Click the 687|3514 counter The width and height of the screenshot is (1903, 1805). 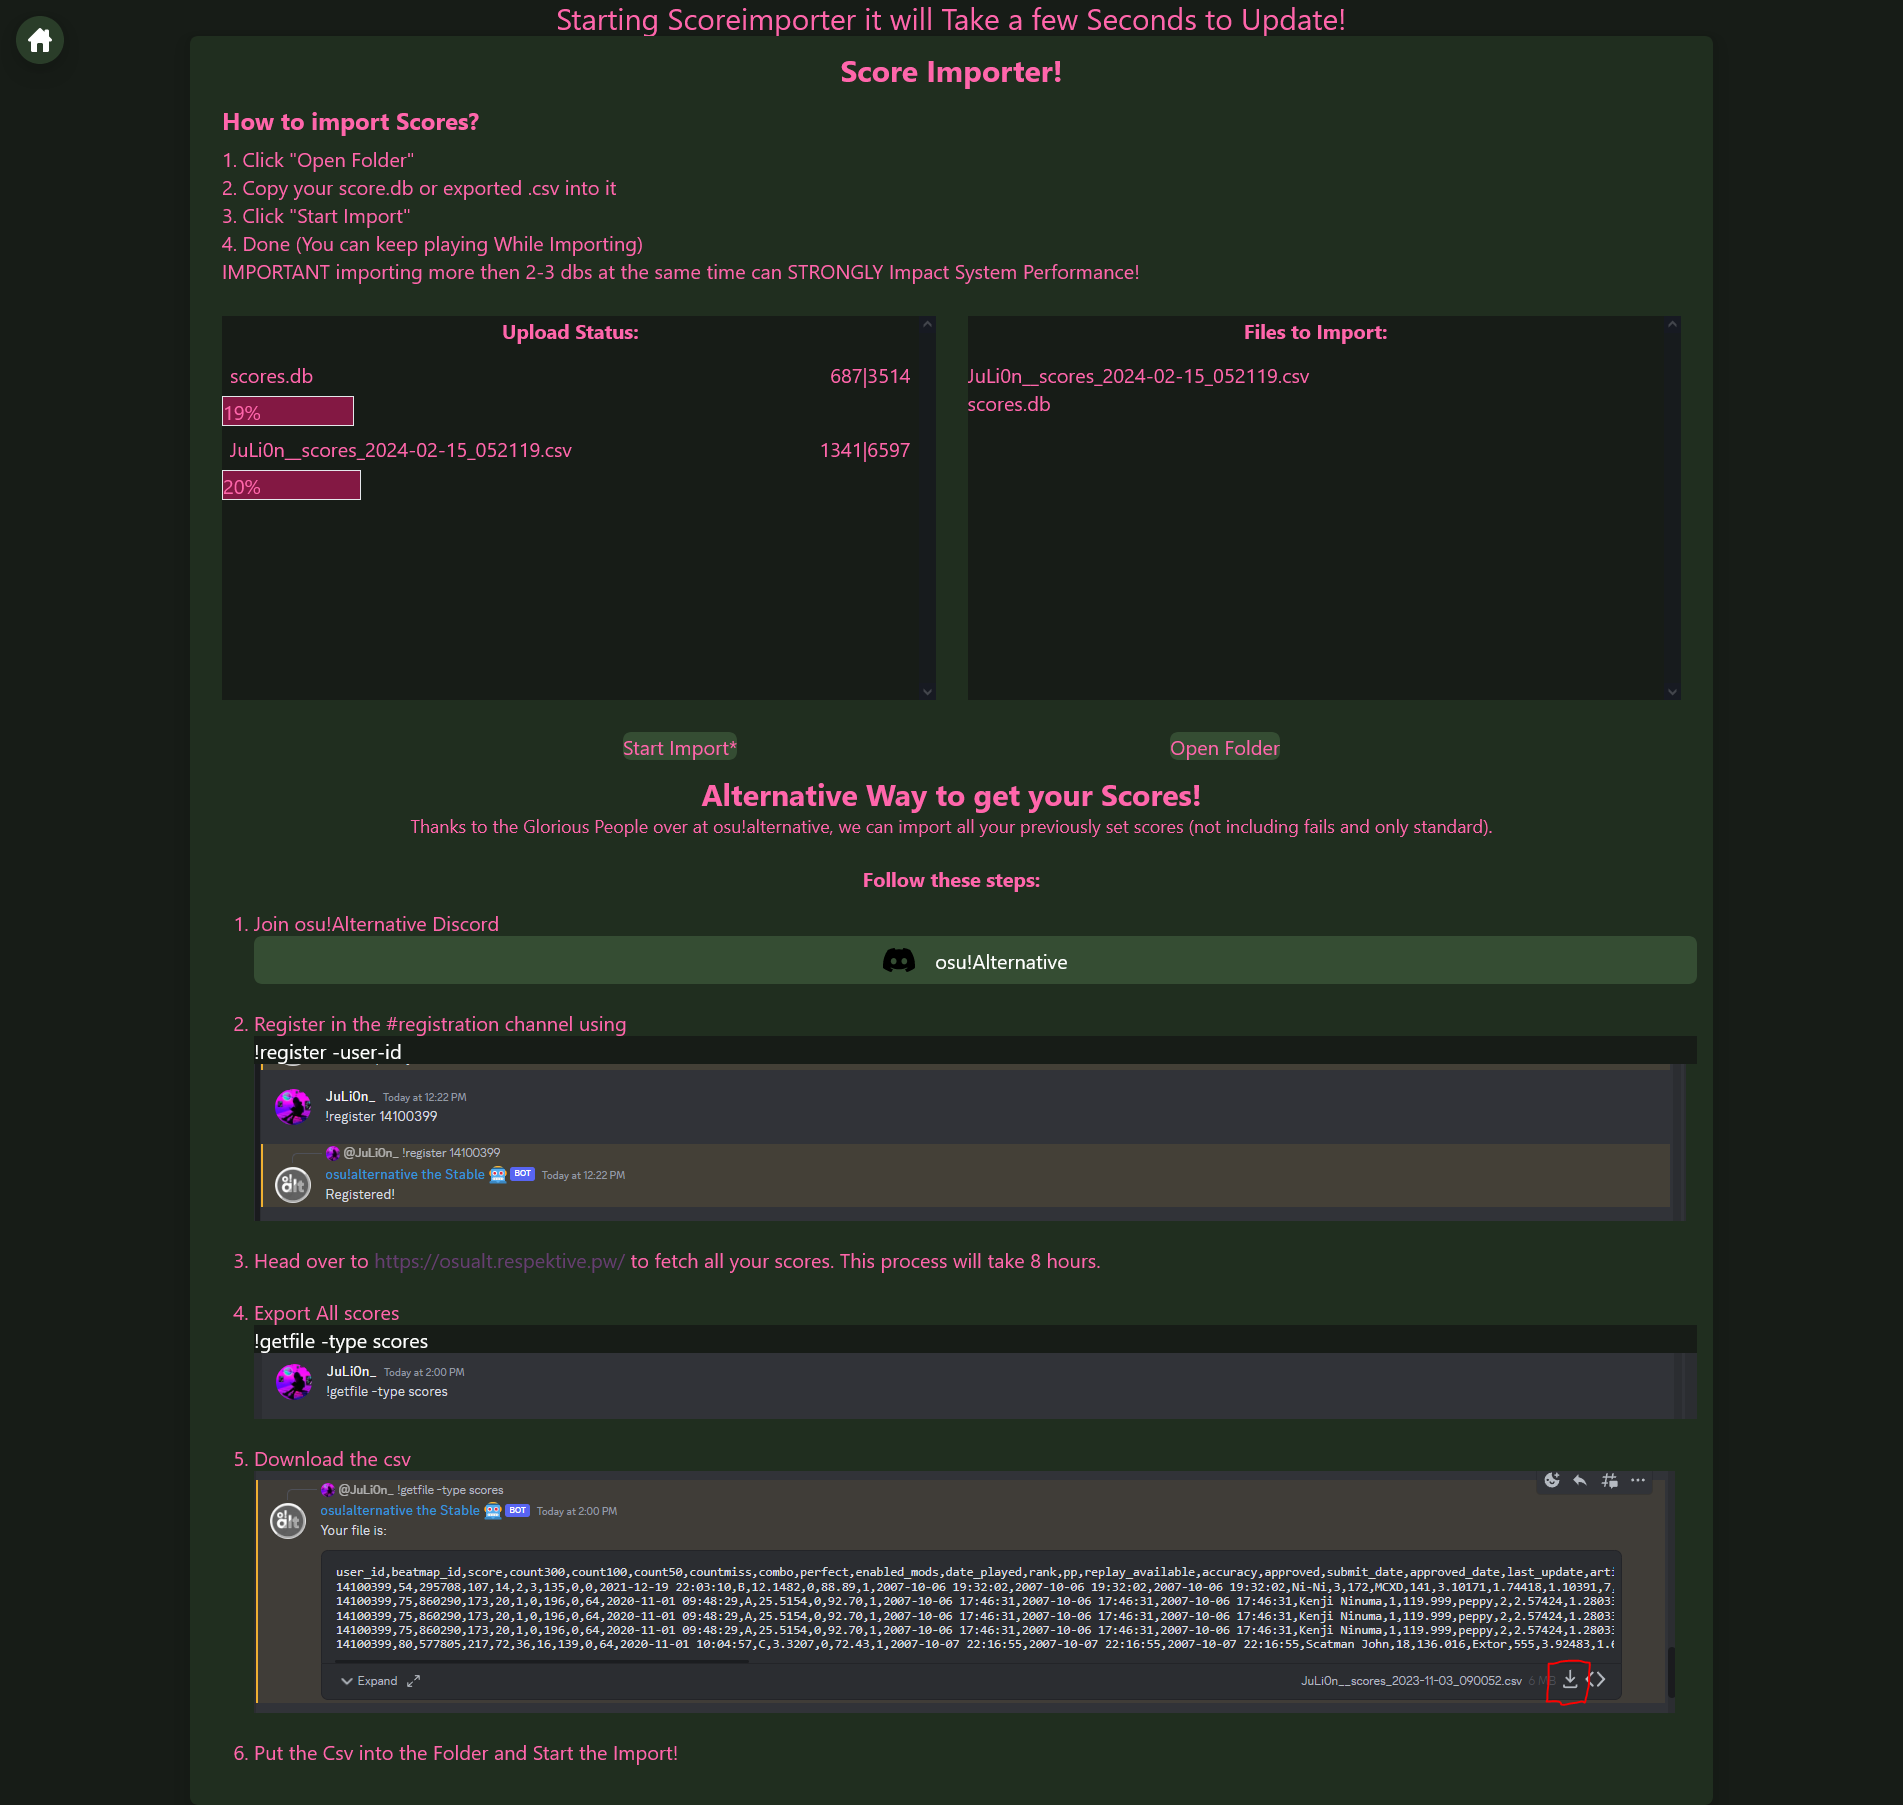(870, 376)
